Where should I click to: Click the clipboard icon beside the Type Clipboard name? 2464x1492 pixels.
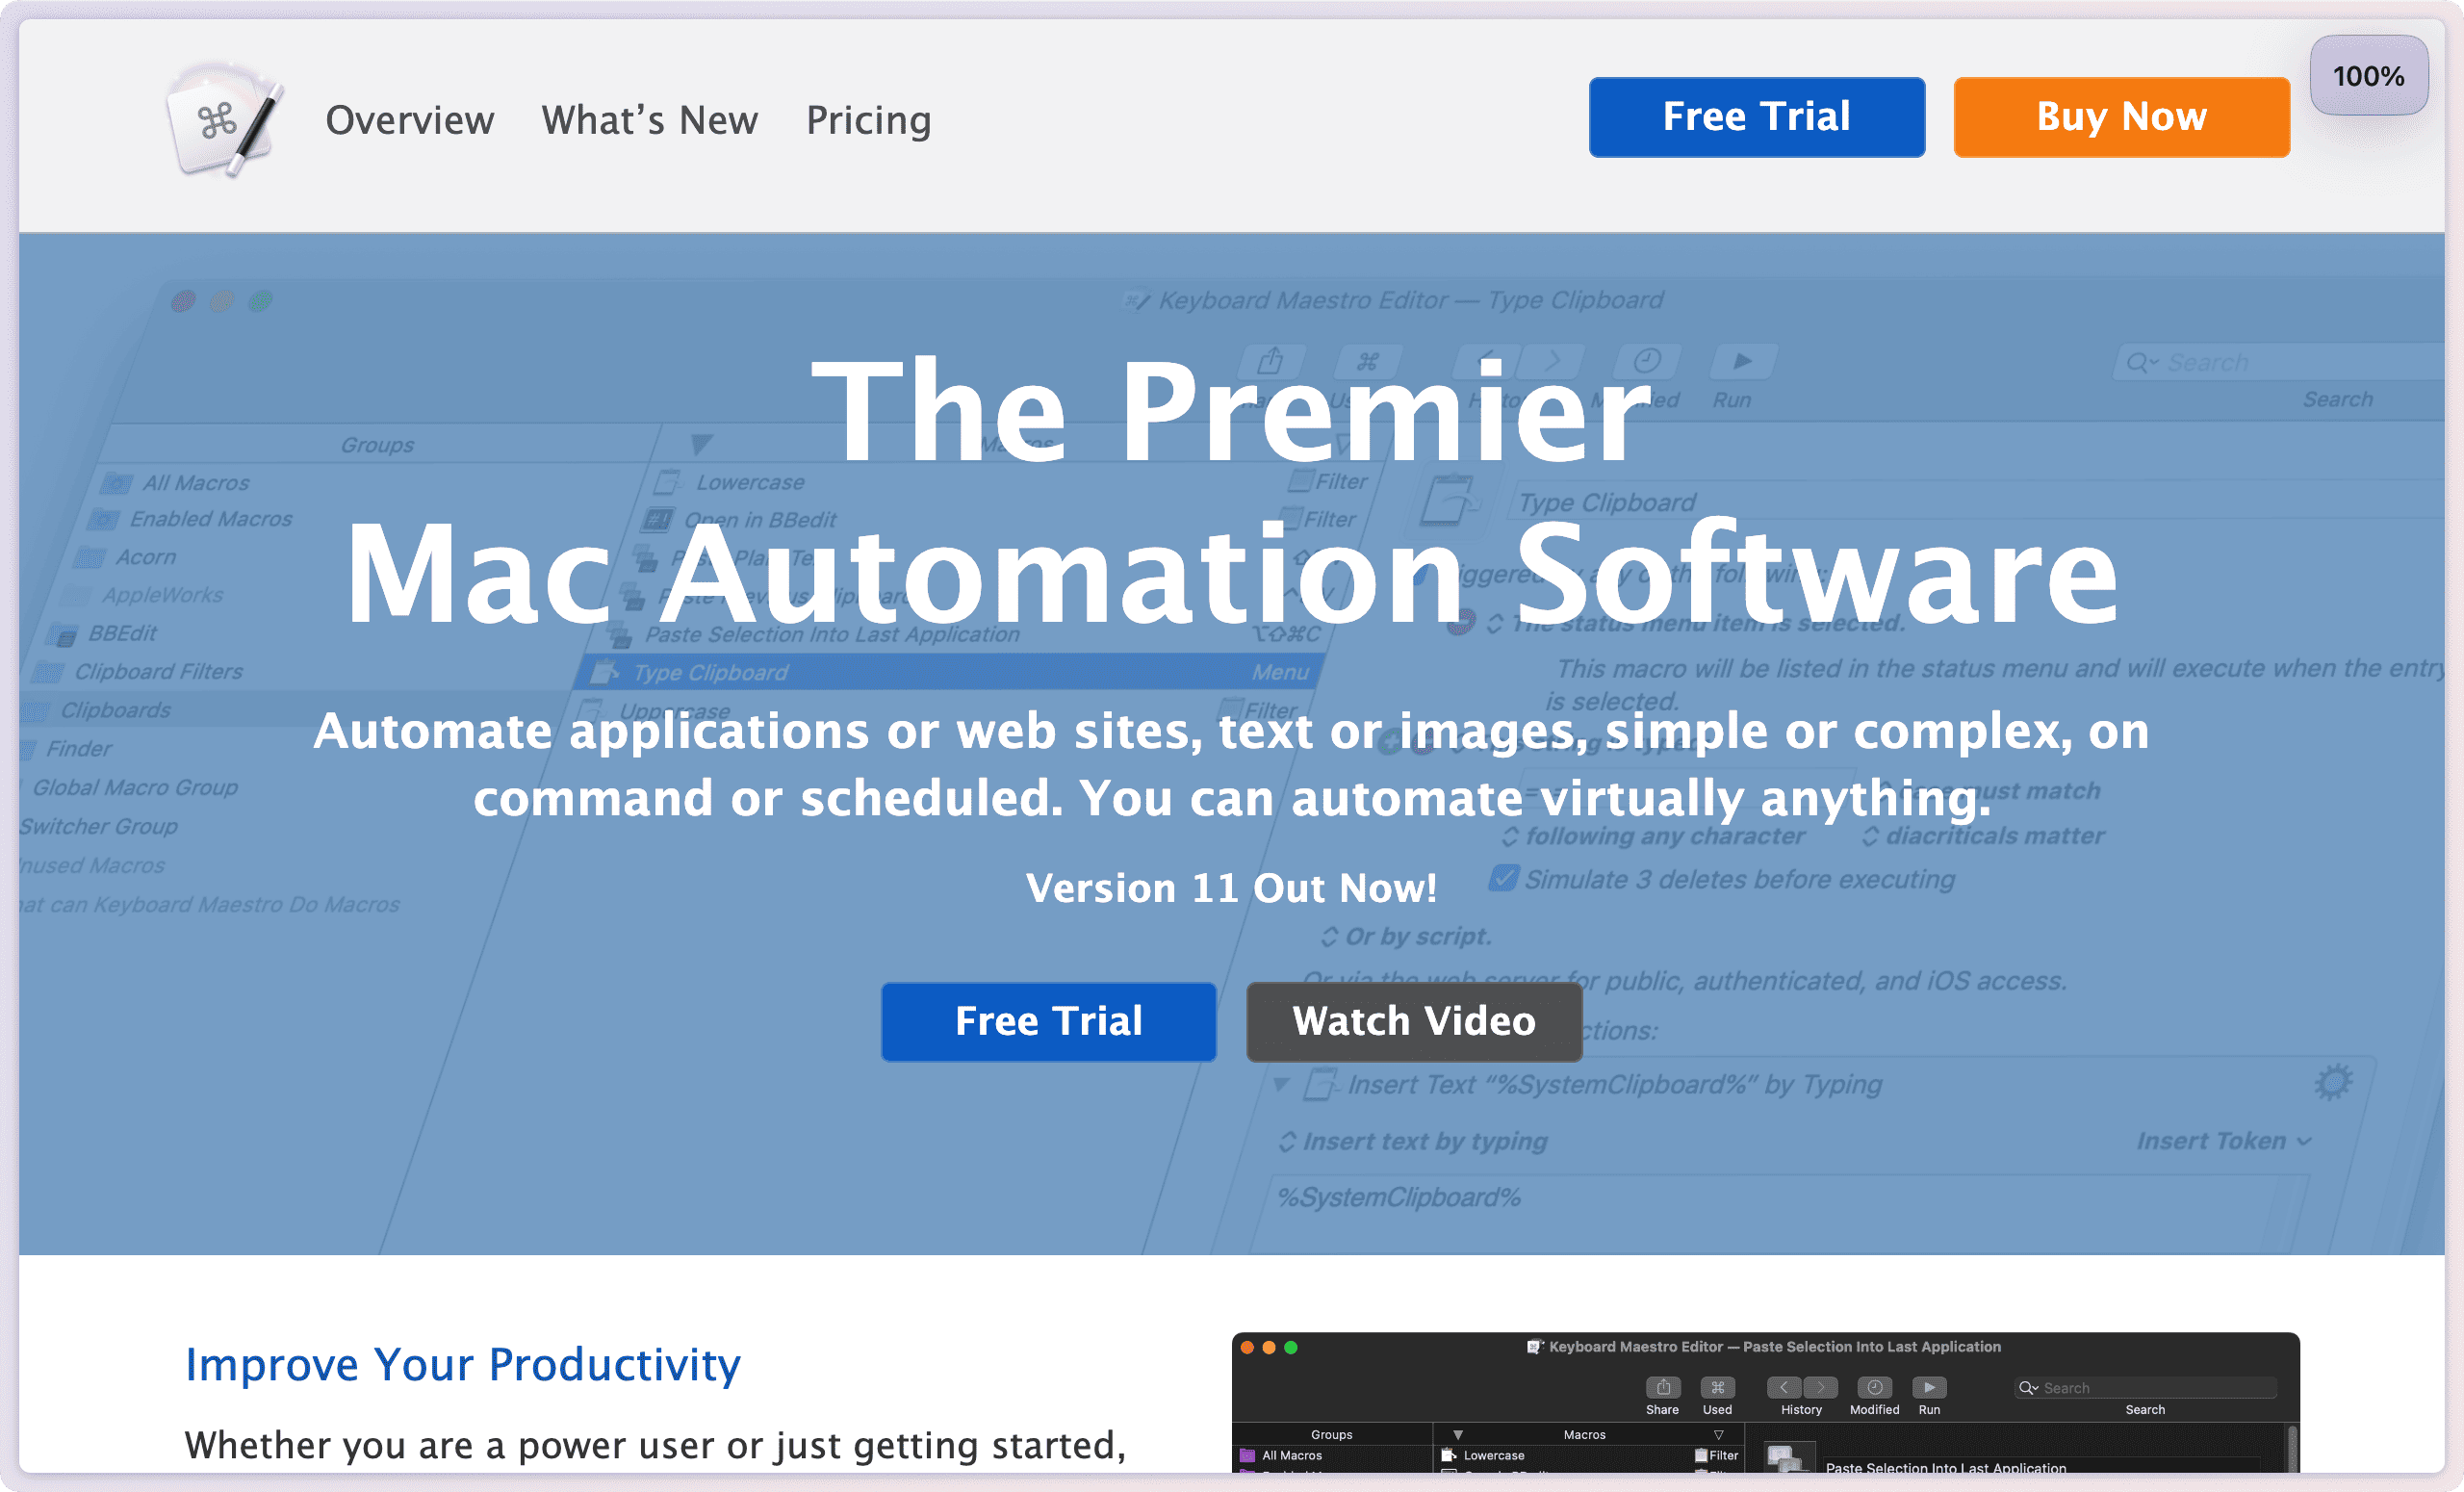click(x=1449, y=500)
